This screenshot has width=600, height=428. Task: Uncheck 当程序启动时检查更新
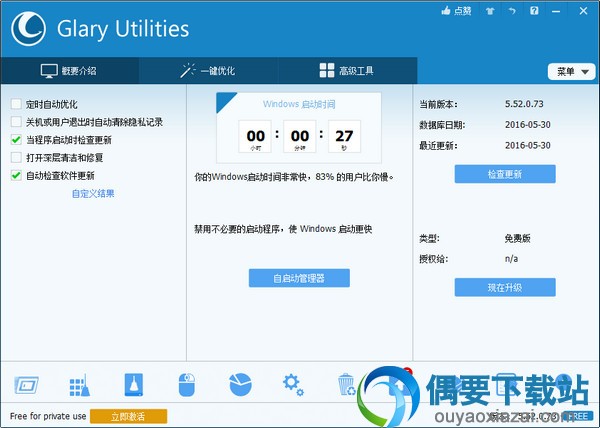pyautogui.click(x=16, y=140)
